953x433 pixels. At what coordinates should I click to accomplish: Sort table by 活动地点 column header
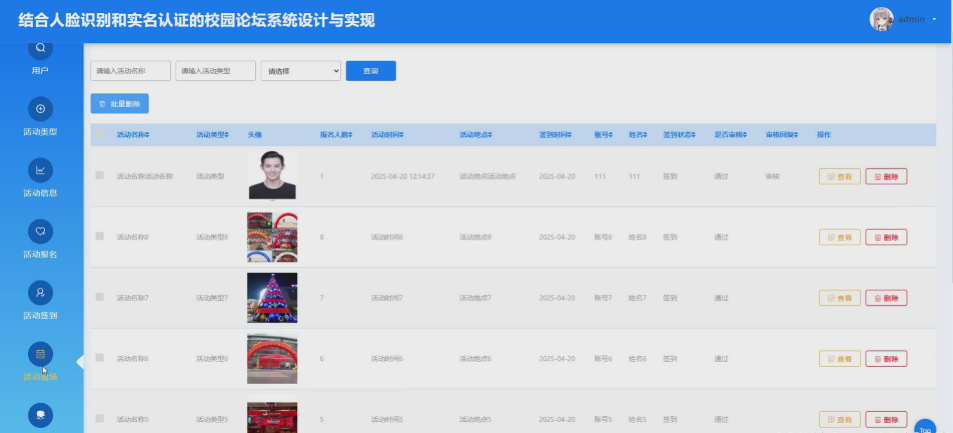point(476,135)
